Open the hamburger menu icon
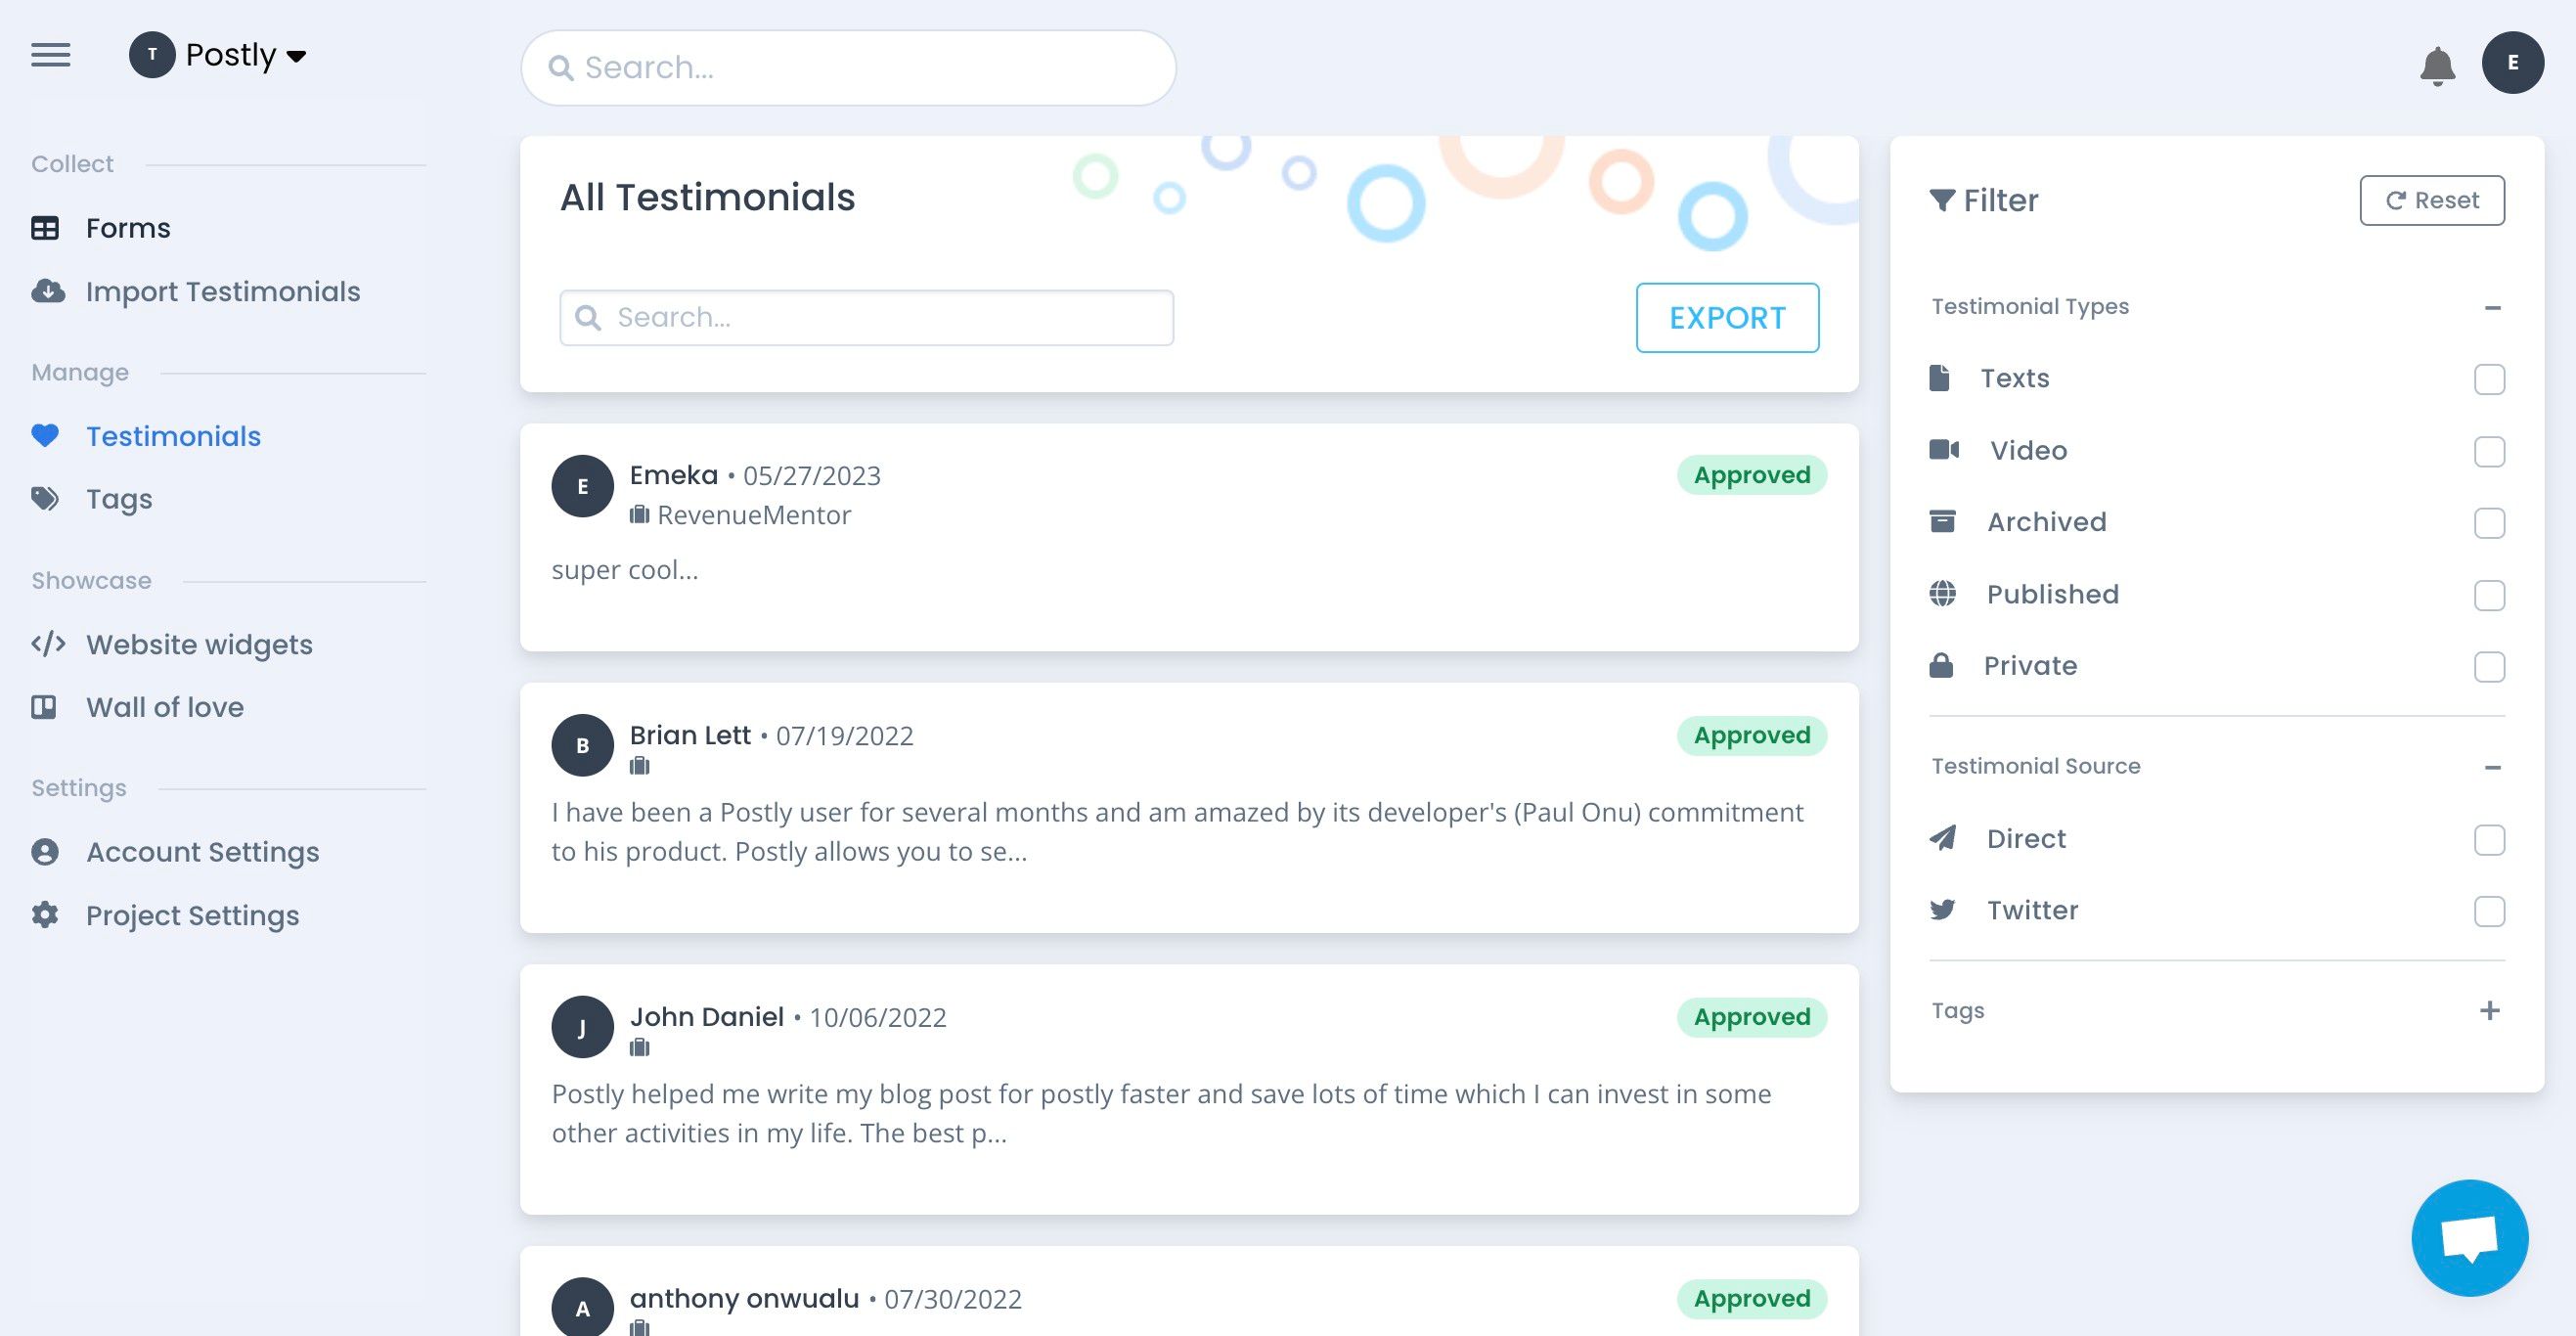2576x1336 pixels. pos(50,55)
